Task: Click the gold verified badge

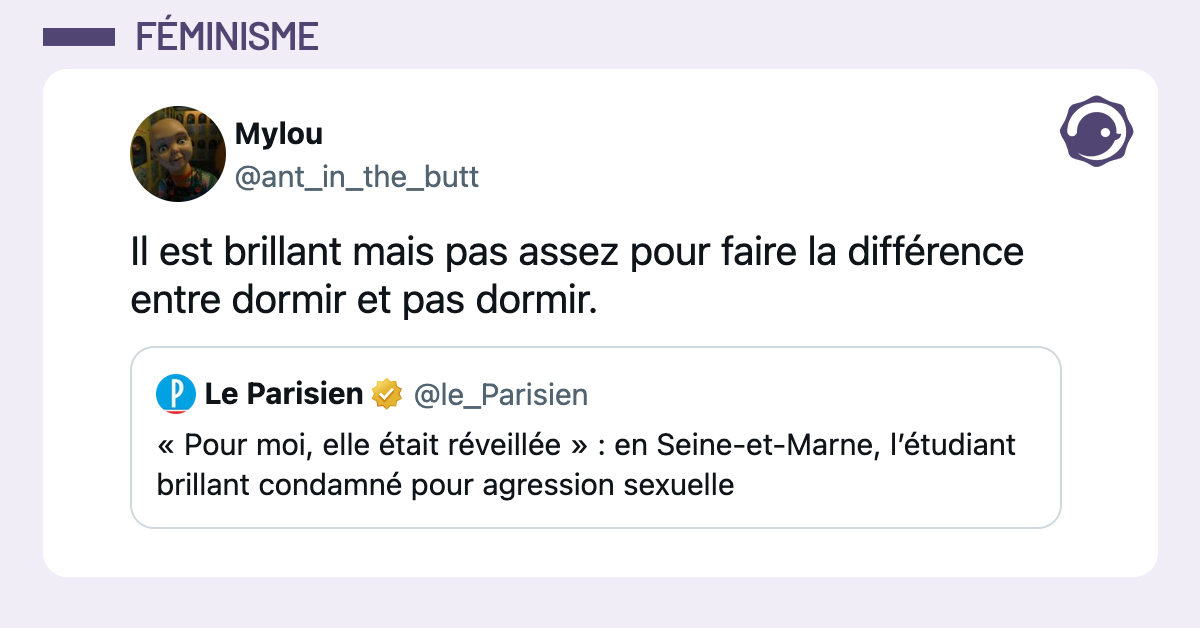Action: [x=386, y=395]
